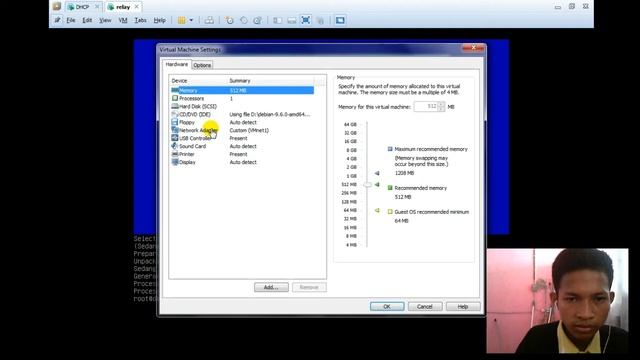Viewport: 640px width, 360px height.
Task: Click the yellow guest OS minimum marker
Action: (x=377, y=211)
